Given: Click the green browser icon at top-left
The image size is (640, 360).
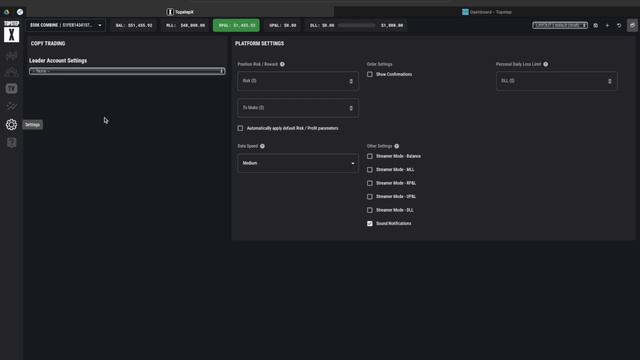Looking at the screenshot, I should click(7, 12).
